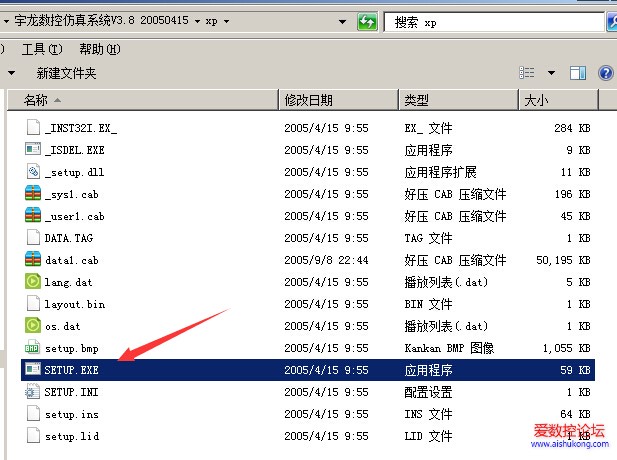The width and height of the screenshot is (617, 460).
Task: Click the SETUP.INI settings file icon
Action: [x=32, y=392]
